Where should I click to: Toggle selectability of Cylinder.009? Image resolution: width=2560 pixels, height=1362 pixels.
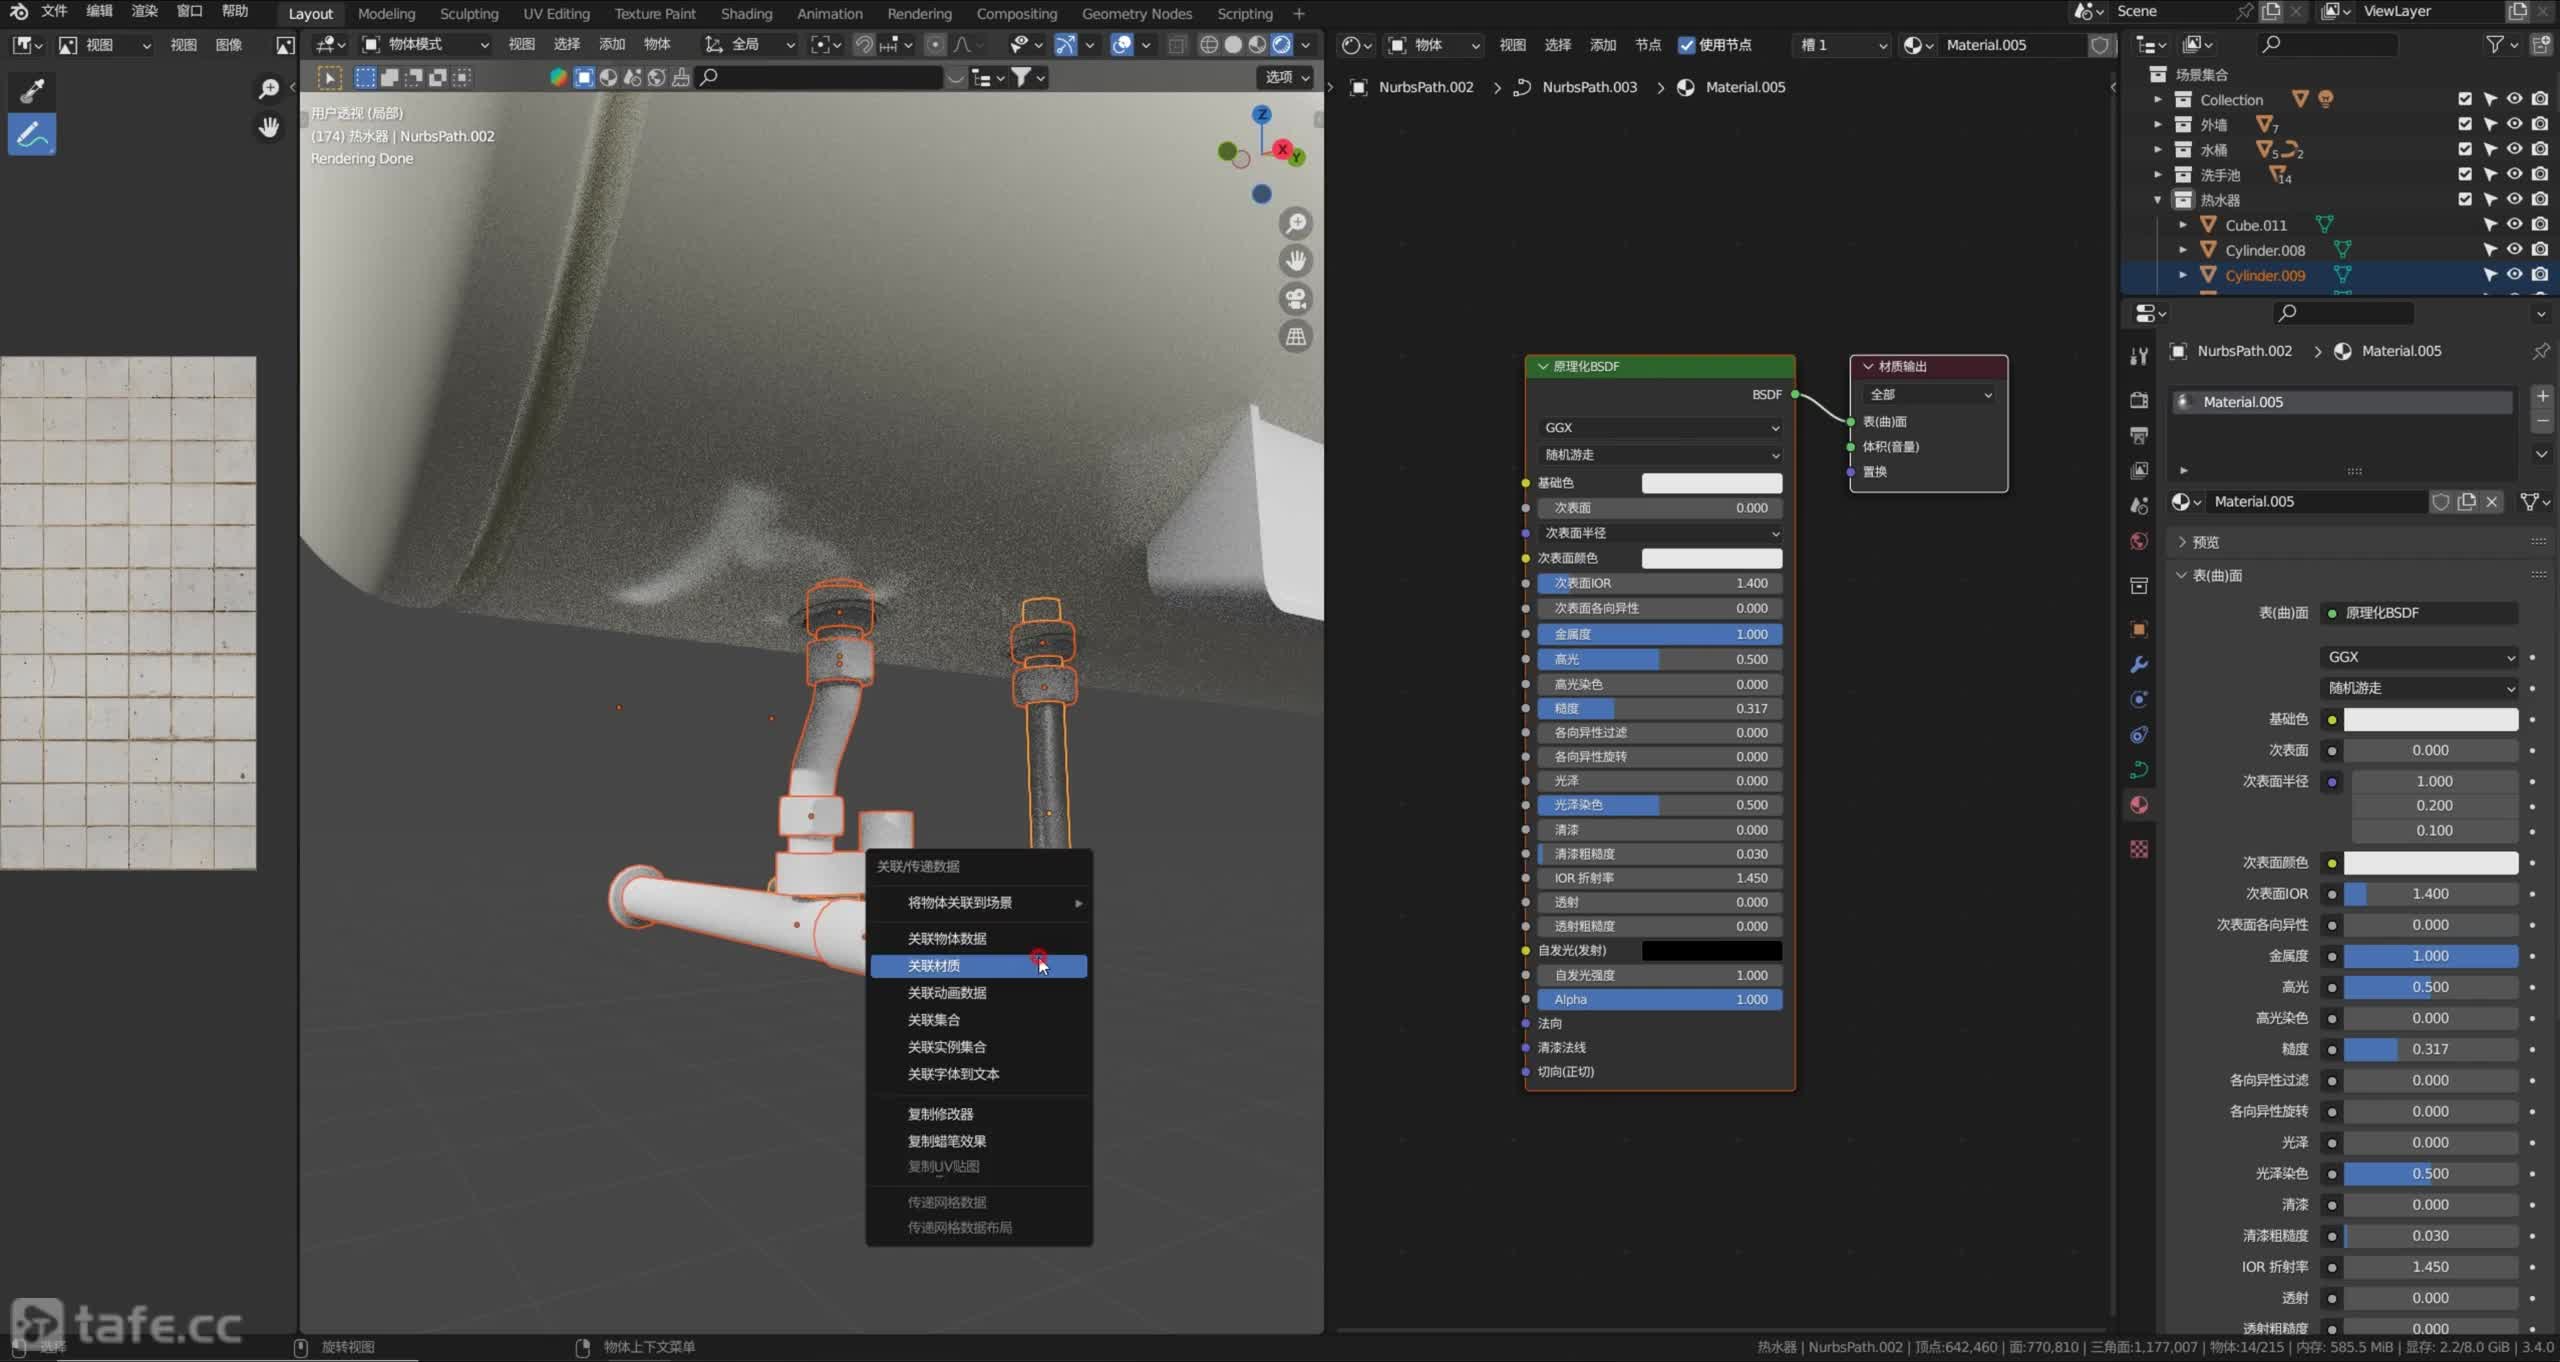coord(2490,274)
